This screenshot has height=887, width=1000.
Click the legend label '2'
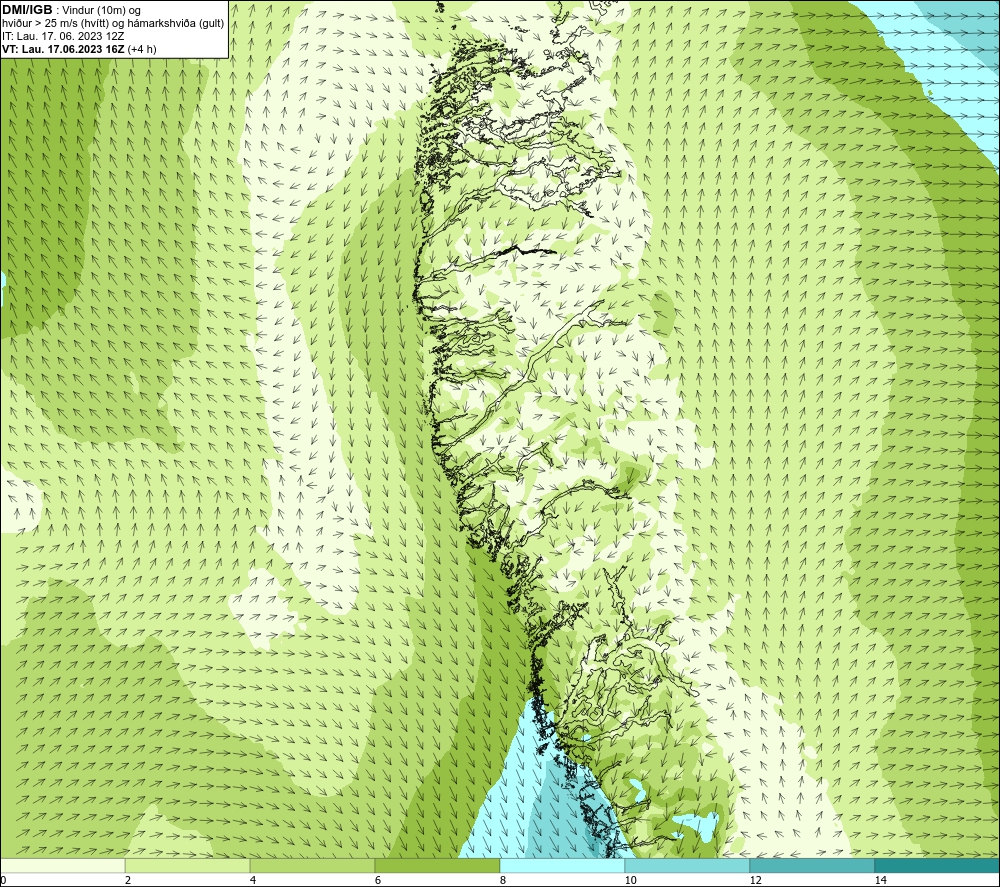(128, 881)
